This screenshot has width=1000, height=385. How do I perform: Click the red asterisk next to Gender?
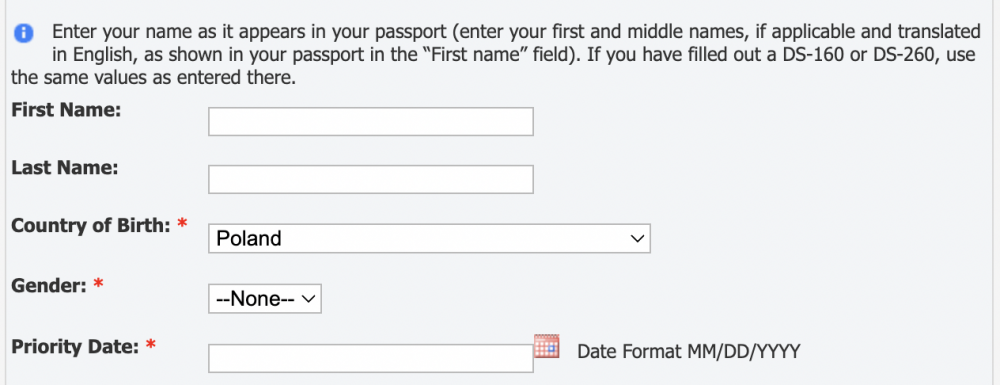click(98, 284)
